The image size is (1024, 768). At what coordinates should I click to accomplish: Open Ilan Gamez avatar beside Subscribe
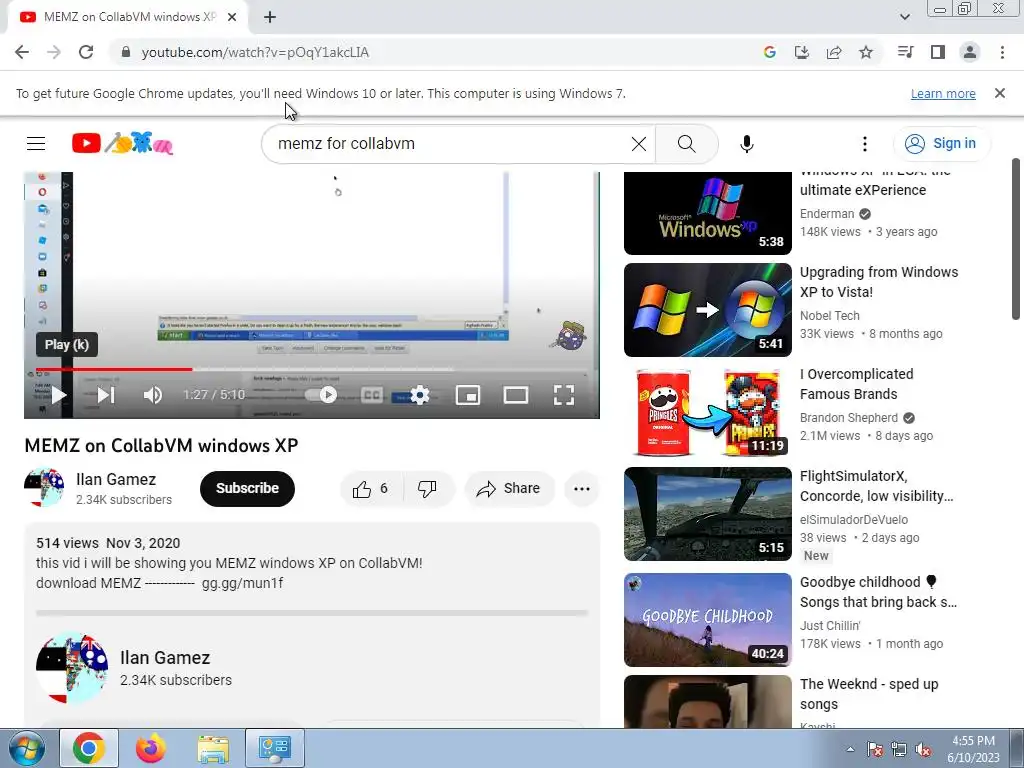coord(44,488)
